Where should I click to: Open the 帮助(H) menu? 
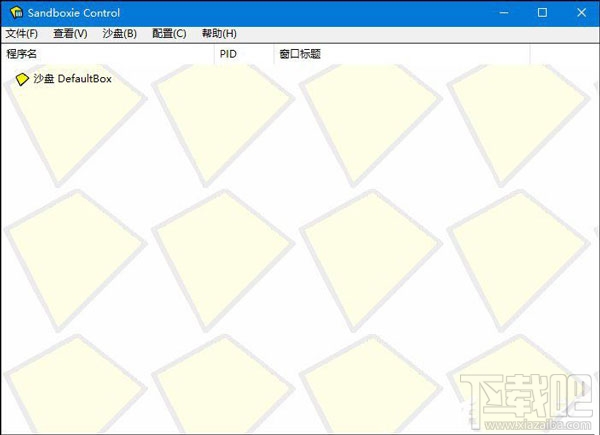pyautogui.click(x=219, y=34)
